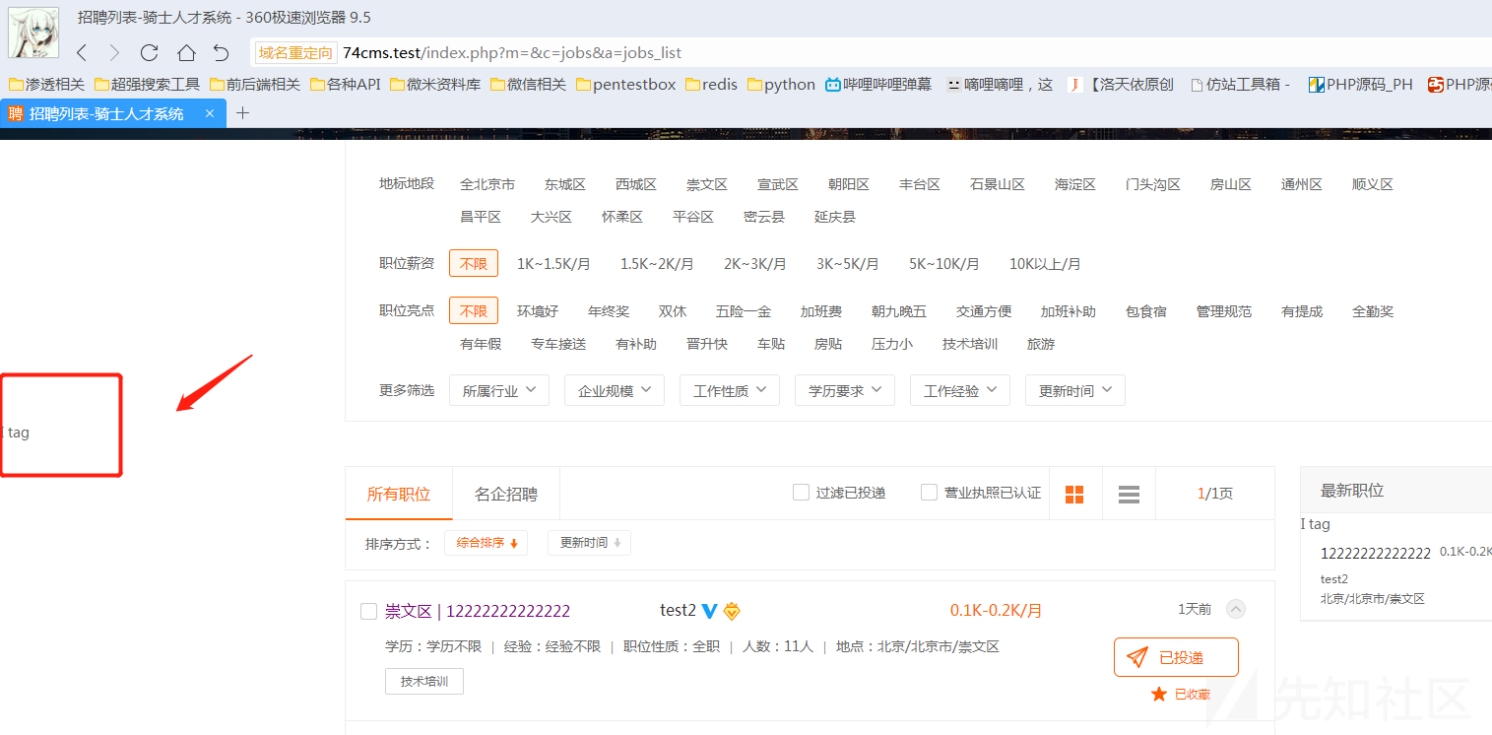Select the 所有职位 tab
Viewport: 1492px width, 735px height.
(398, 494)
